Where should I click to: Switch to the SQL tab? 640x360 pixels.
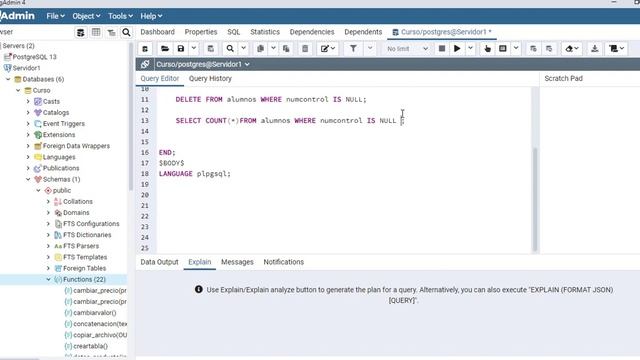(x=233, y=32)
